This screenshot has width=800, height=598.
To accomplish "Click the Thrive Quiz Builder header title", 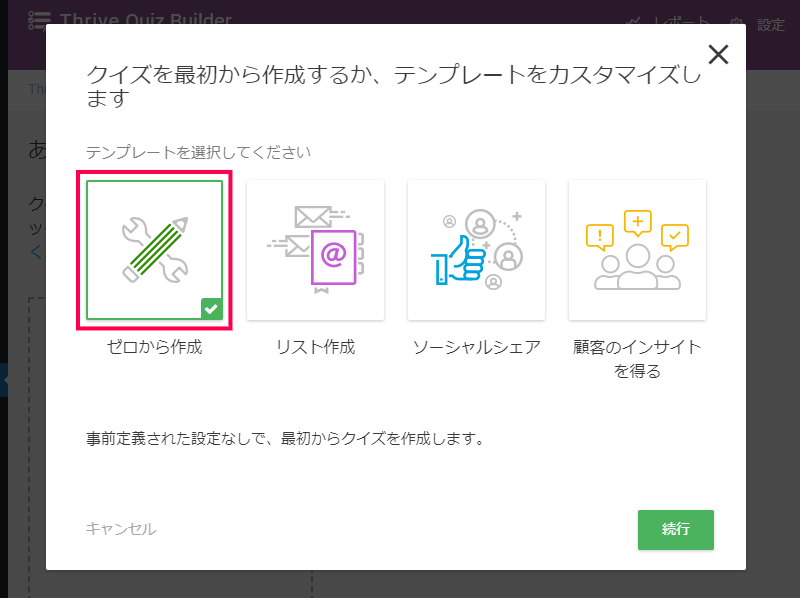I will coord(146,20).
